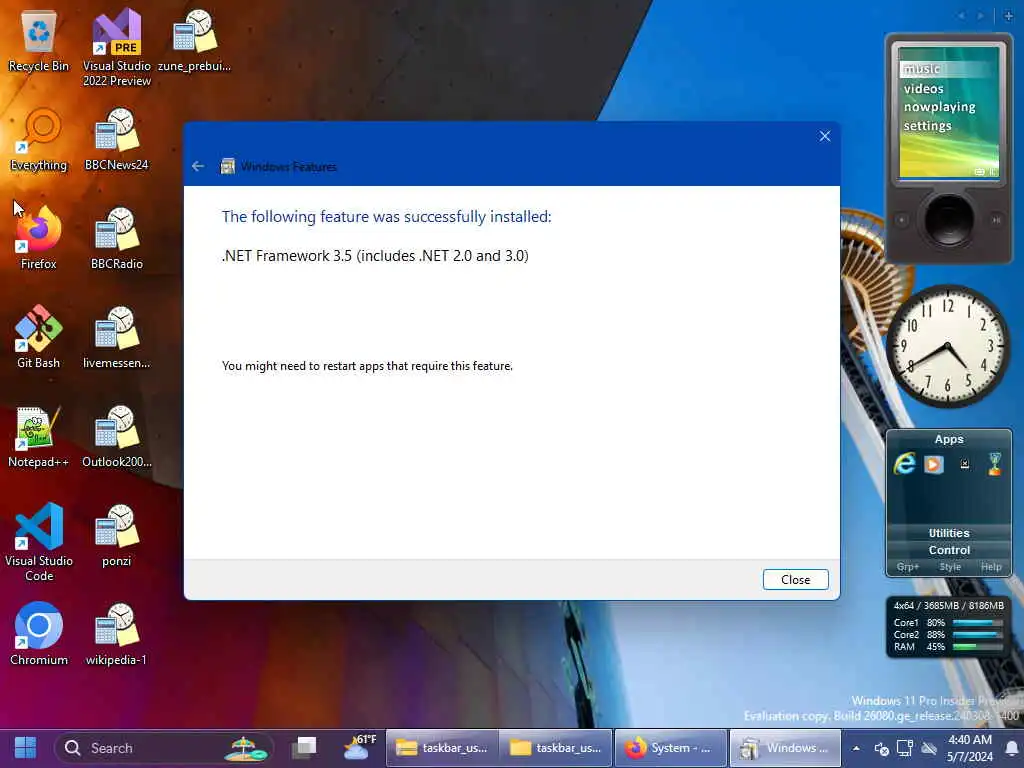
Task: Launch Visual Studio Code shortcut
Action: coord(39,543)
